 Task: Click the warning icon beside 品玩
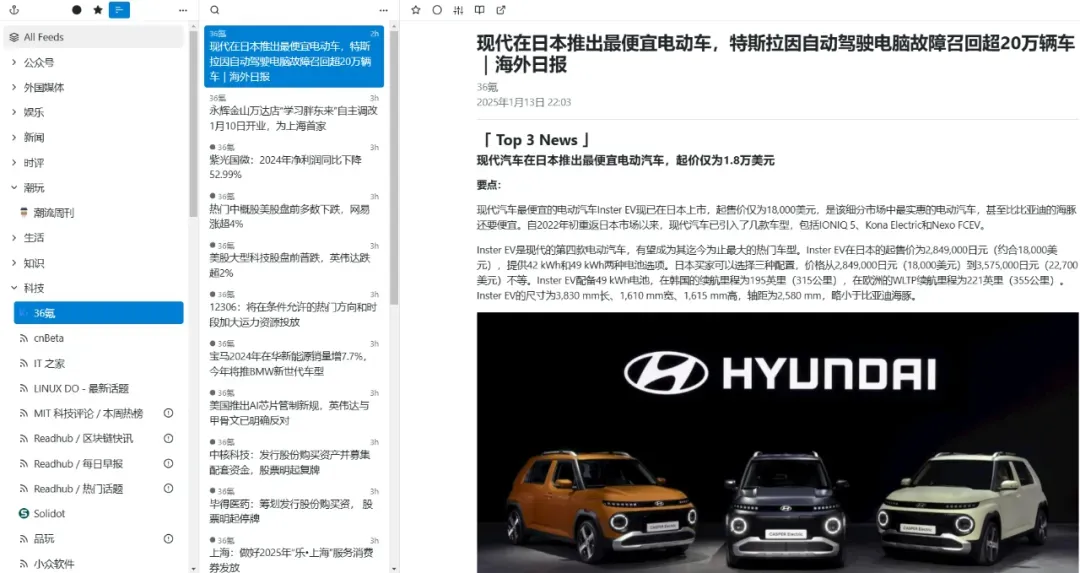tap(168, 539)
